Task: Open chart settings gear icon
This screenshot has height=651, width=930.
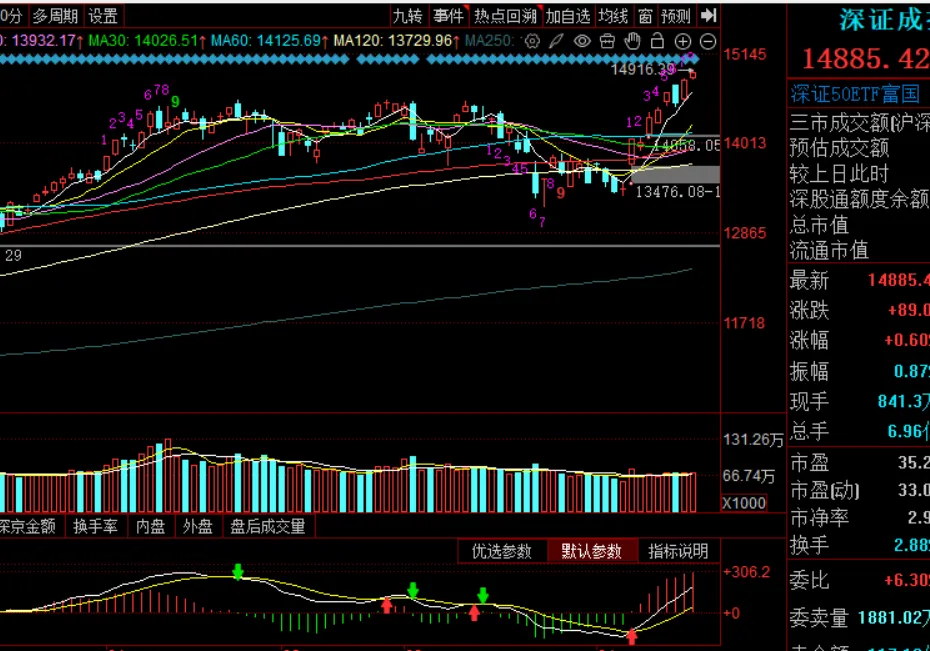Action: [533, 41]
